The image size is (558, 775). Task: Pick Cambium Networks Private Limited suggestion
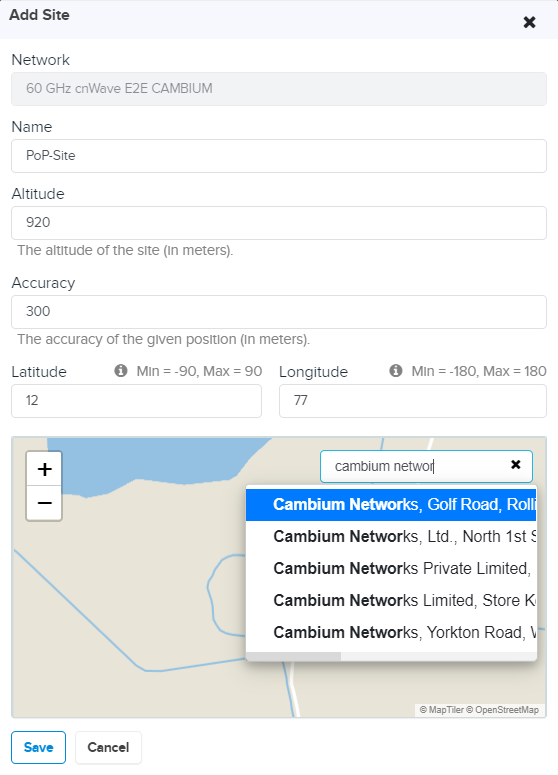[391, 568]
